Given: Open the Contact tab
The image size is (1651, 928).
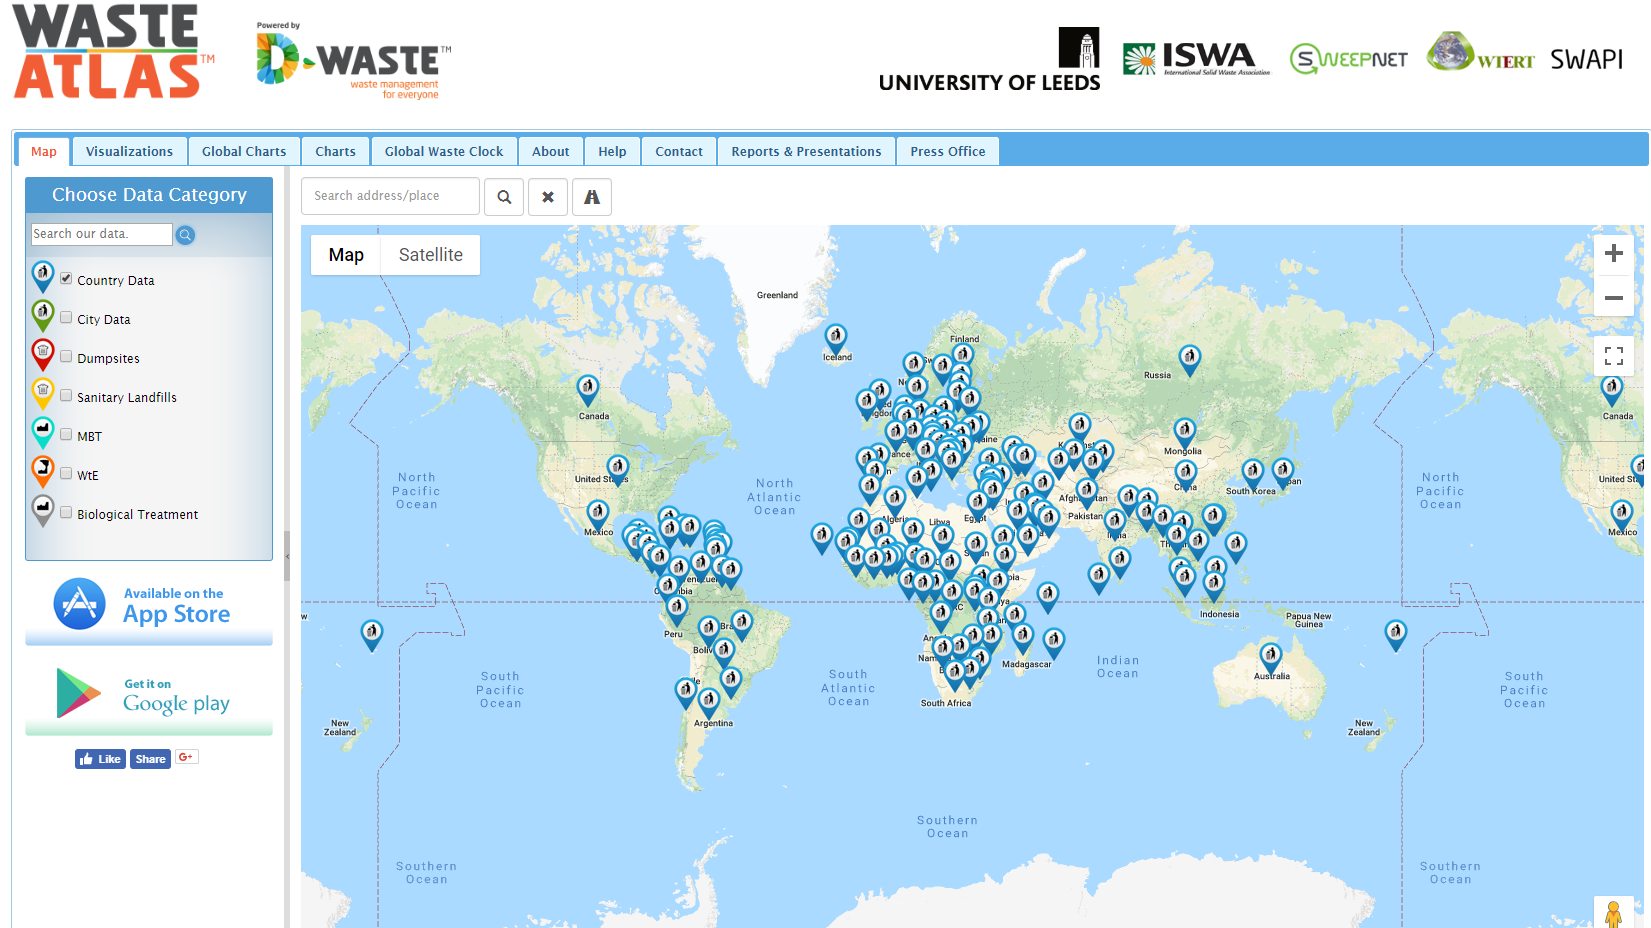Looking at the screenshot, I should [x=679, y=151].
